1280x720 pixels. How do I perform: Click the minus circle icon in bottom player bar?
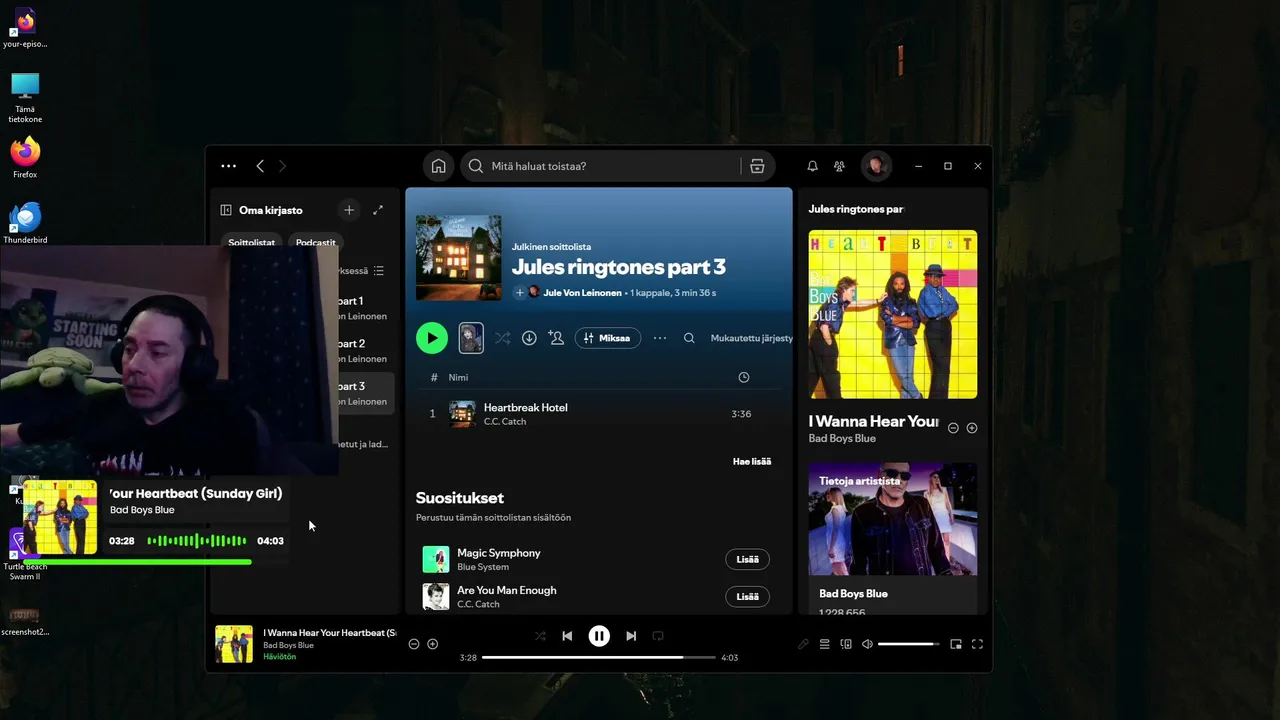[x=414, y=644]
